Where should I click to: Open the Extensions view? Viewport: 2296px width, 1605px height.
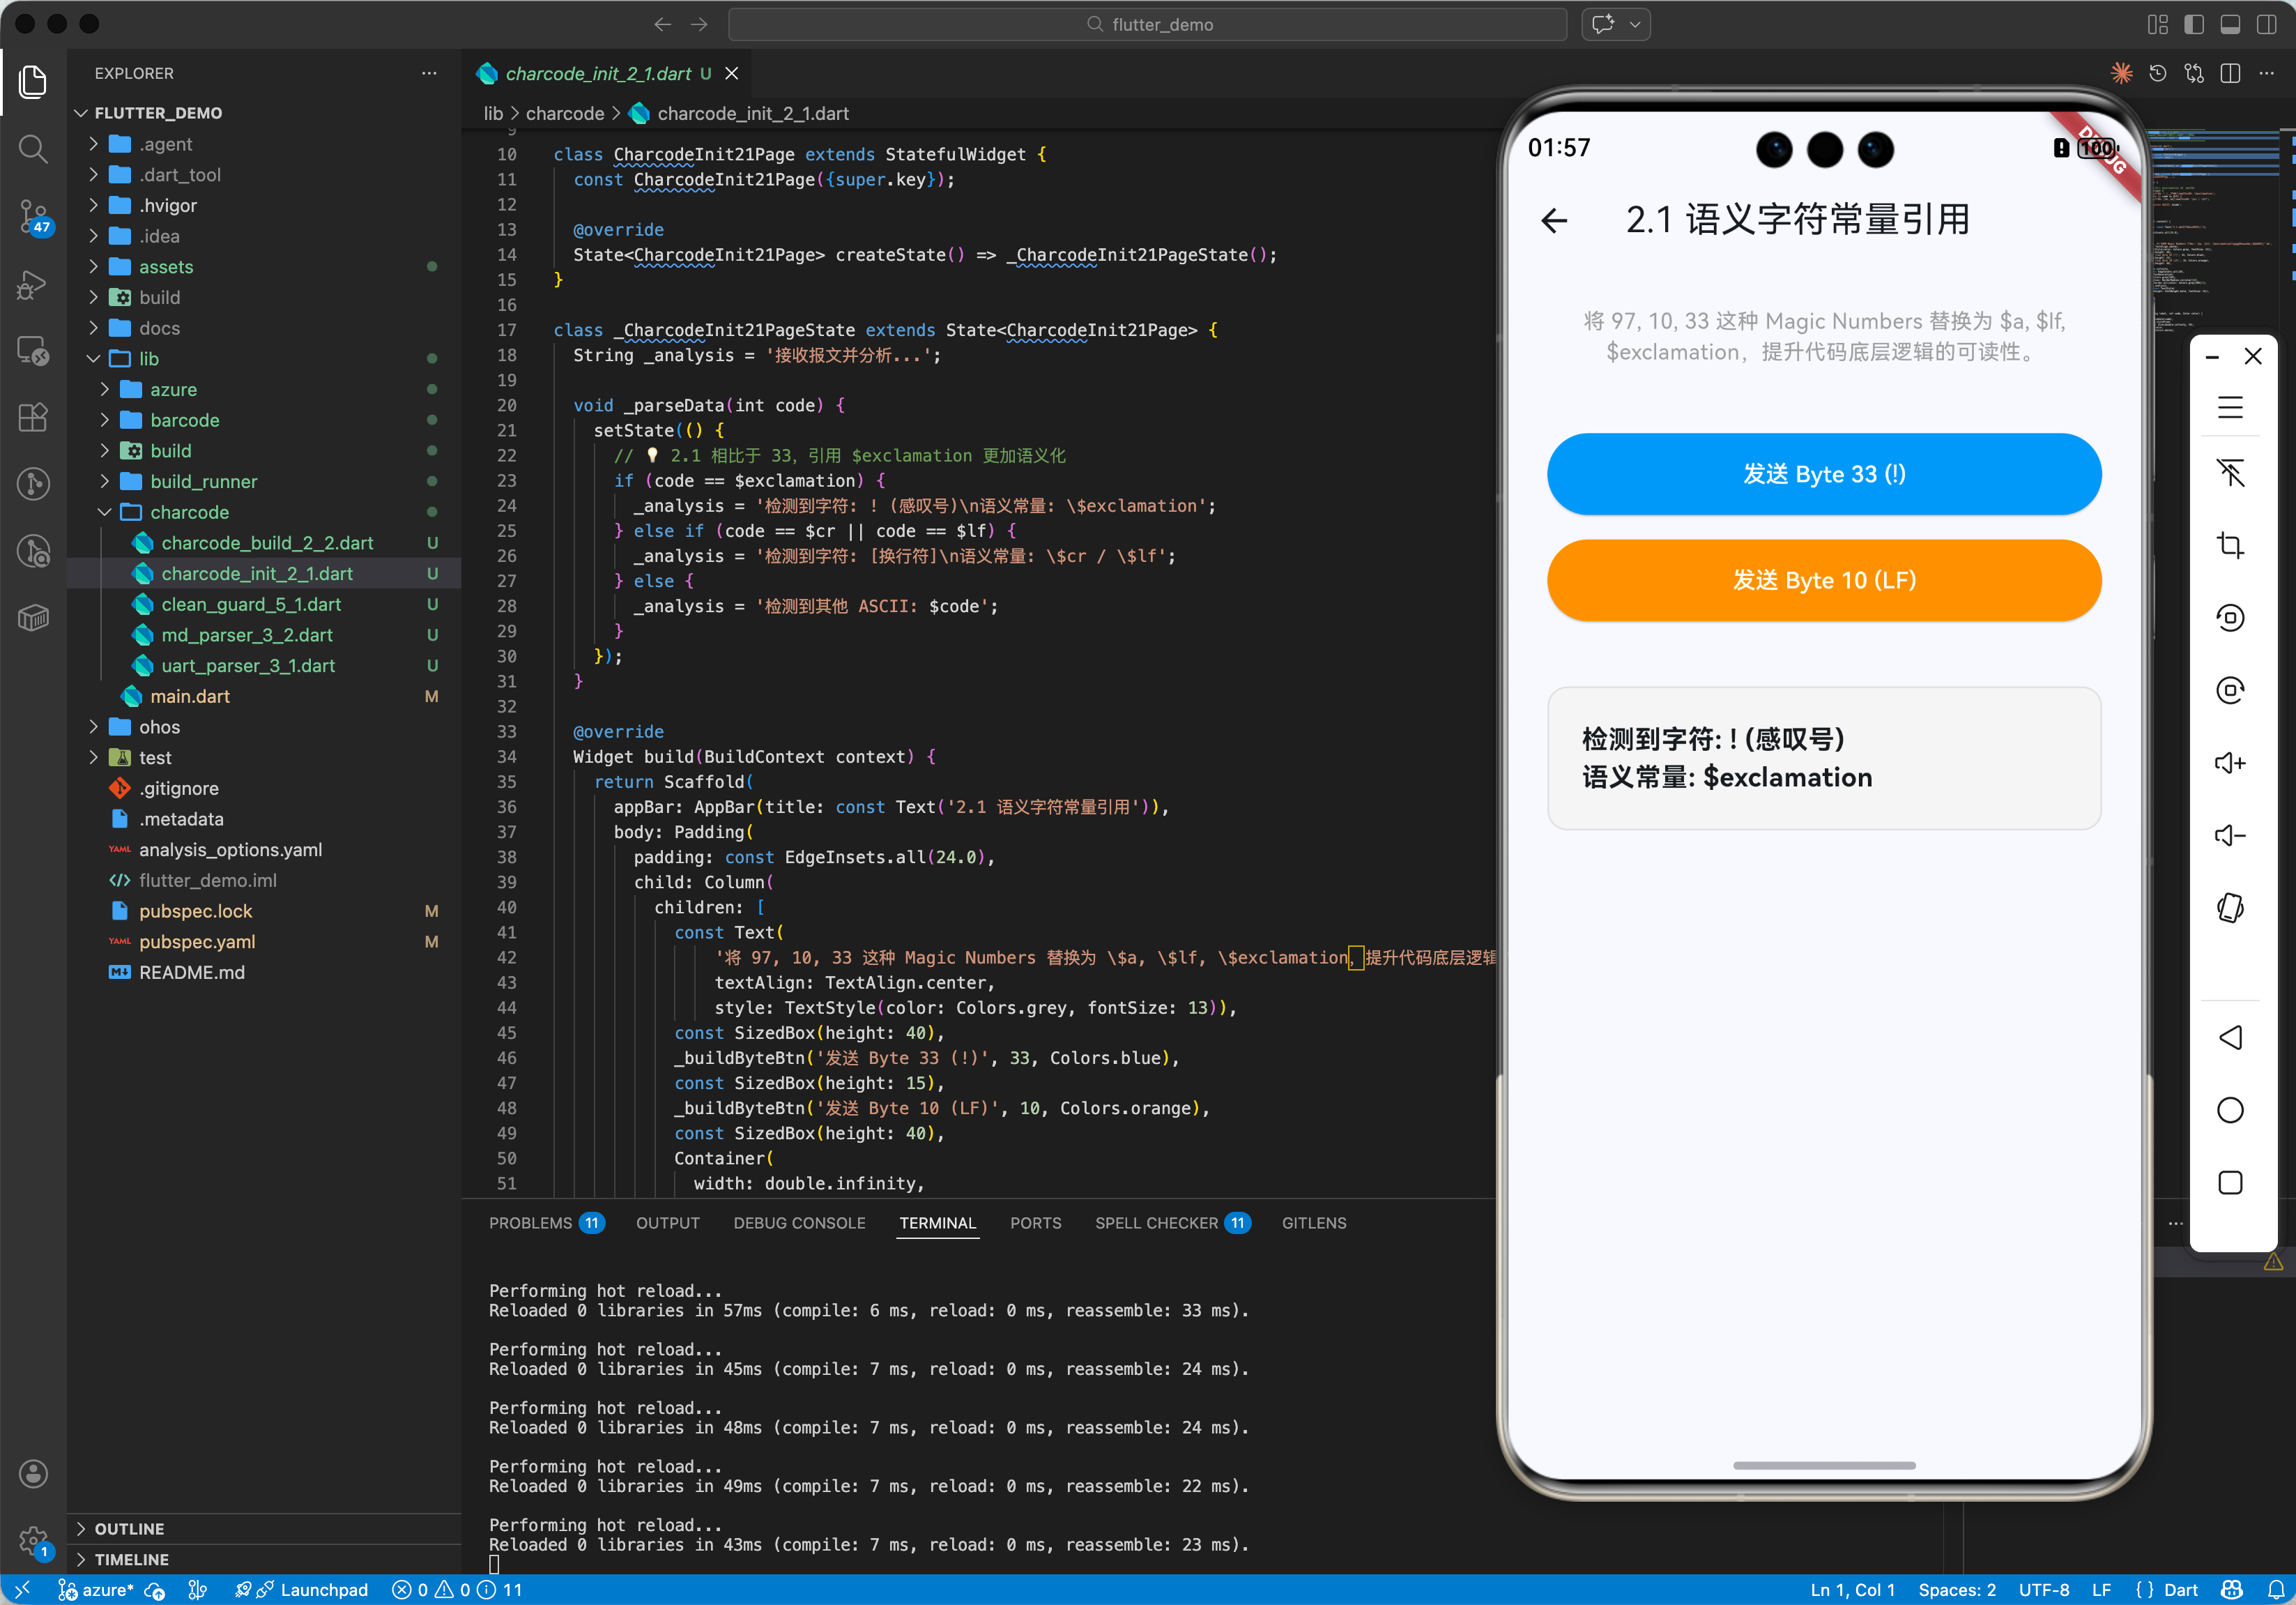click(x=33, y=417)
